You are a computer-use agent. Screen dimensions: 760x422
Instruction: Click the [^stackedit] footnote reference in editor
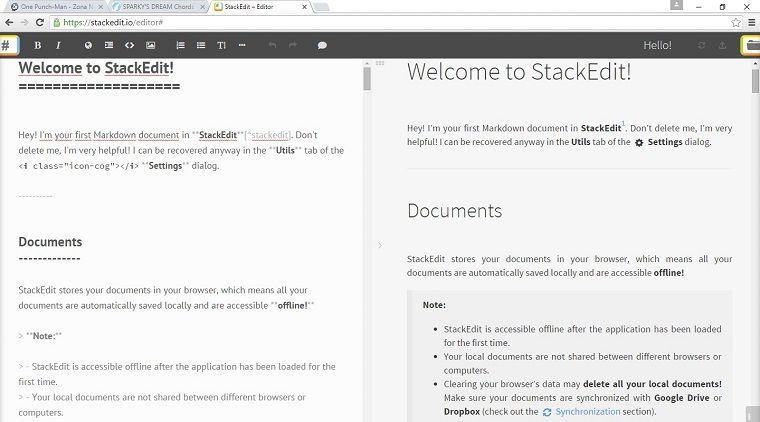click(268, 135)
